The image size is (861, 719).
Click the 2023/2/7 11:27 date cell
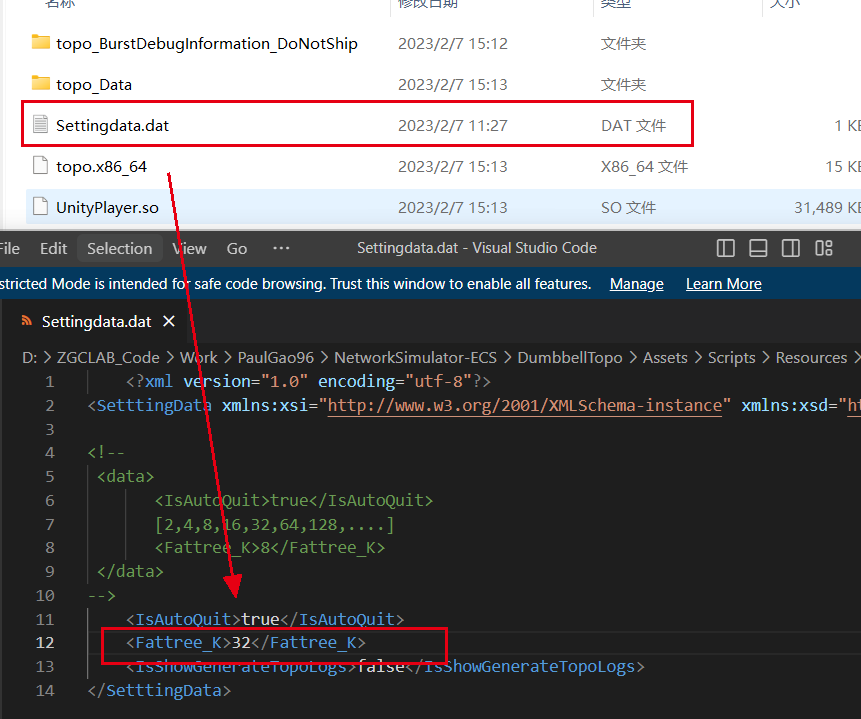point(452,125)
